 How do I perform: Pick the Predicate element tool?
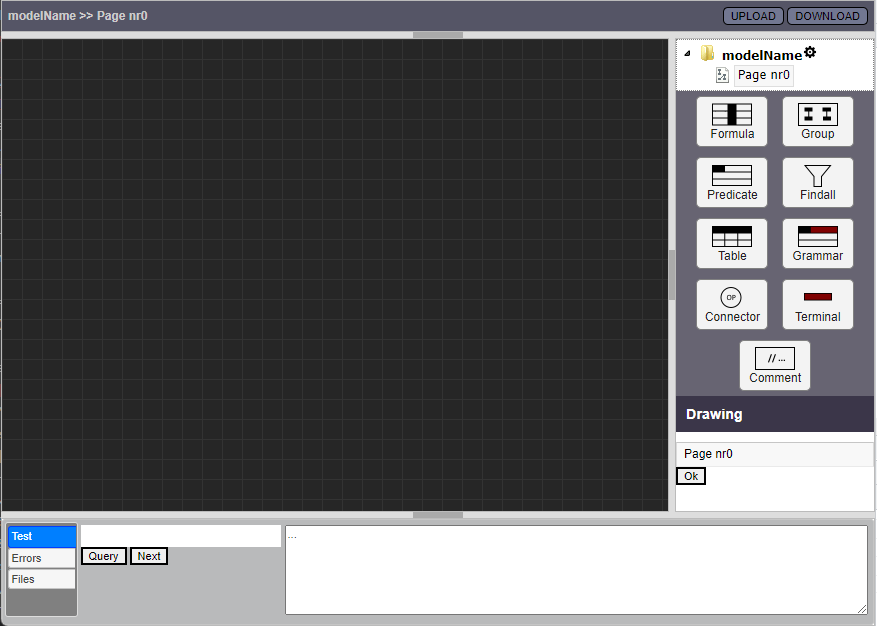click(731, 182)
